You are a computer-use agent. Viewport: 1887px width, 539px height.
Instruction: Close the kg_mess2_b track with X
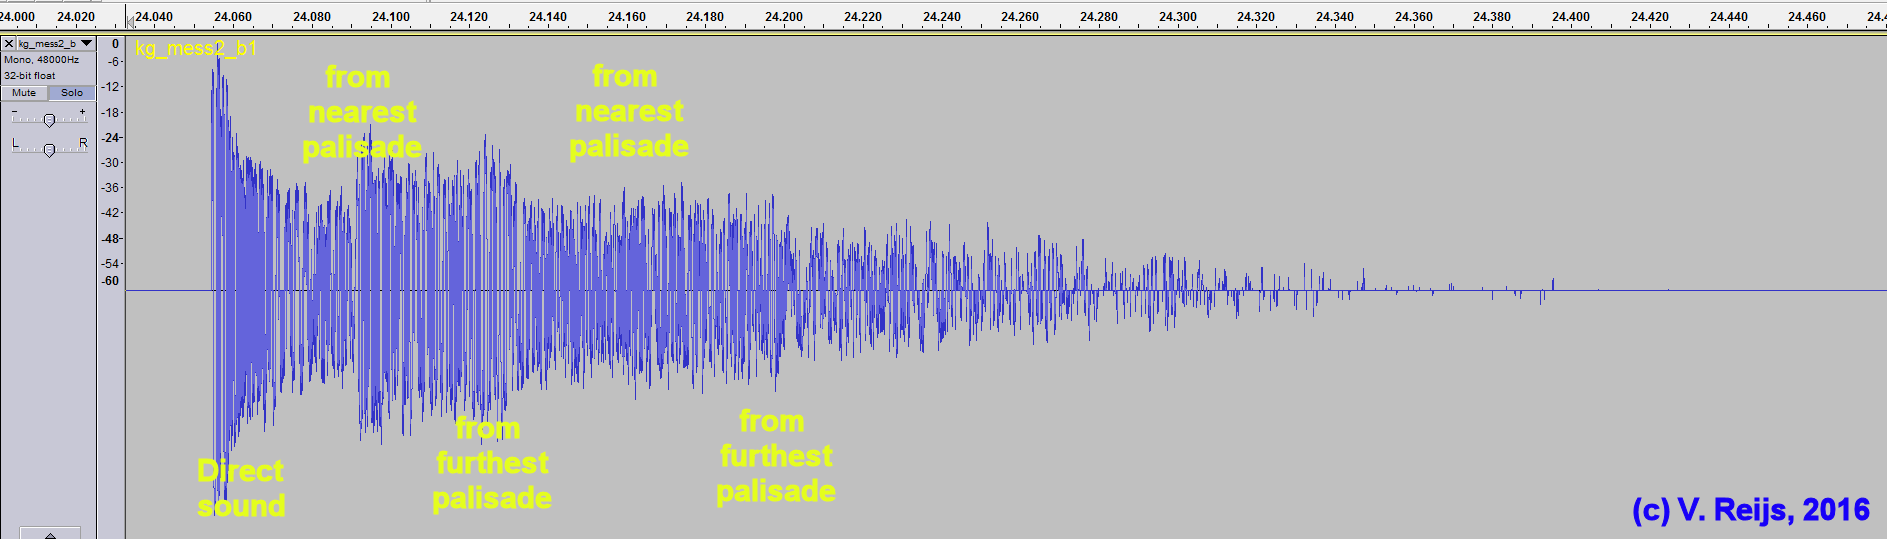[x=8, y=43]
